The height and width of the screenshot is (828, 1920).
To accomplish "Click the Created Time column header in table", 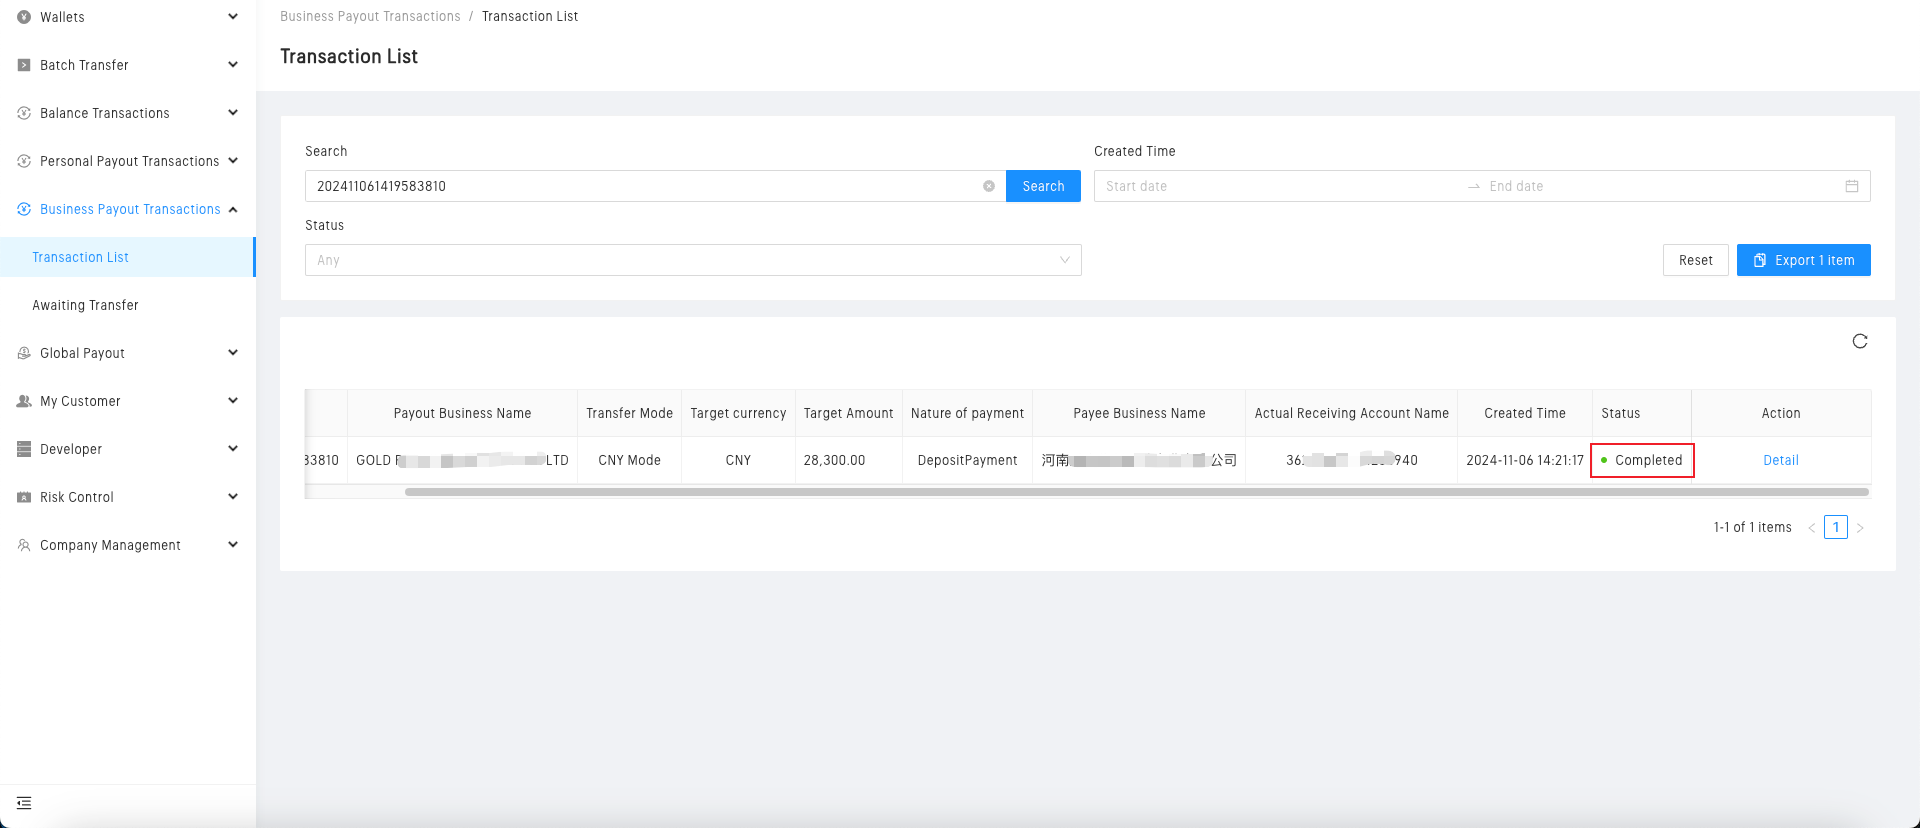I will coord(1525,413).
